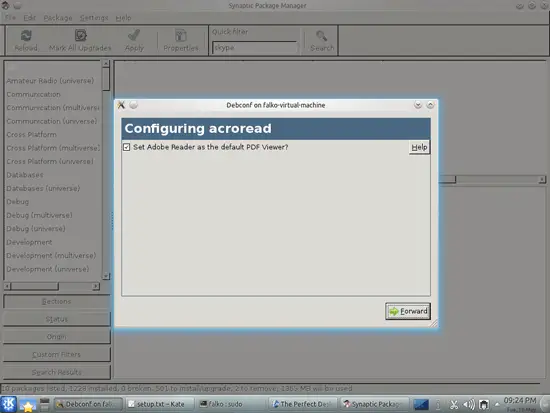Click the Debconf dialog's top-left window menu icon
The height and width of the screenshot is (413, 550).
(121, 105)
